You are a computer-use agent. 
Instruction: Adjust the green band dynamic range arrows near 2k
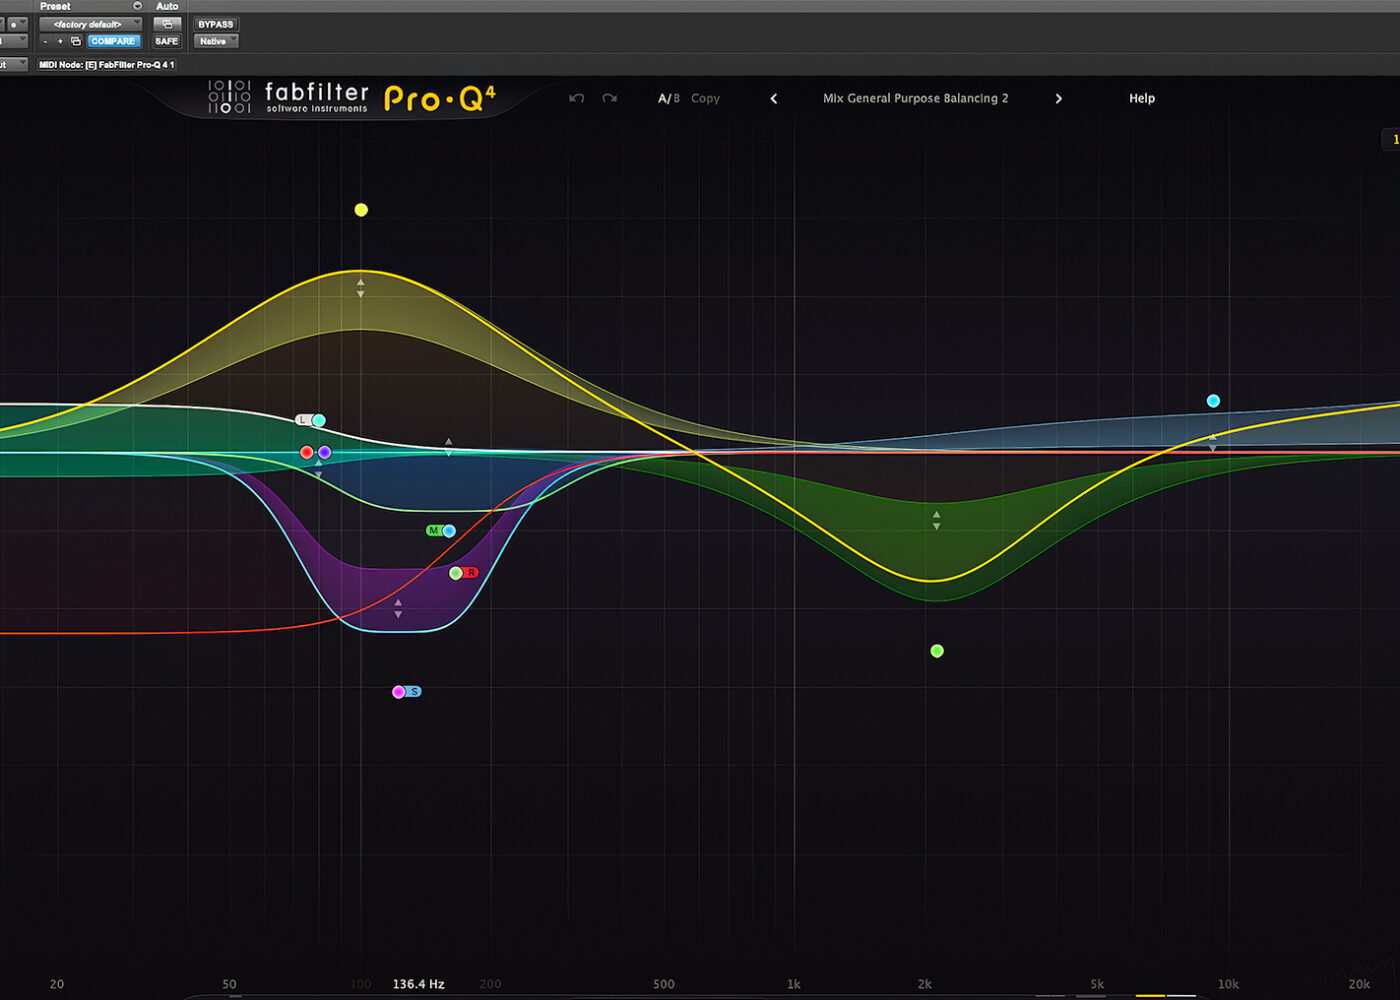(x=937, y=520)
